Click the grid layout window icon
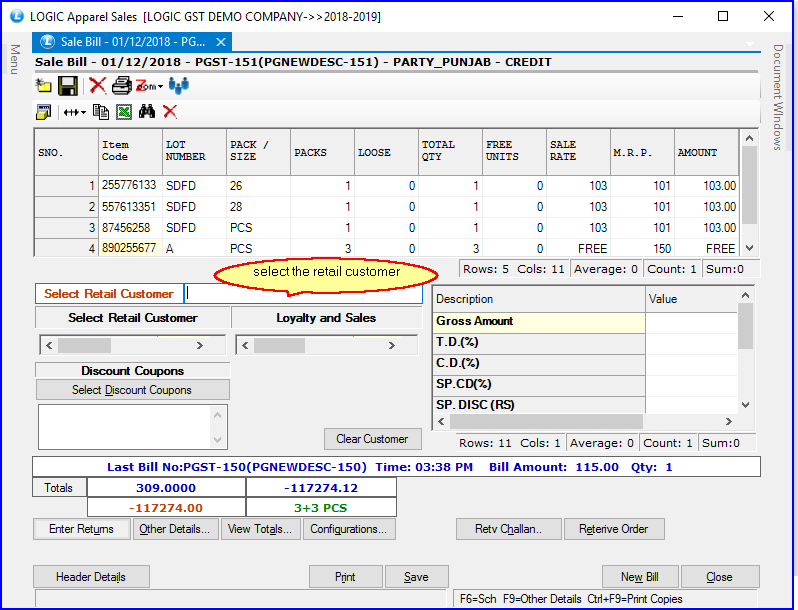This screenshot has width=798, height=610. (44, 111)
